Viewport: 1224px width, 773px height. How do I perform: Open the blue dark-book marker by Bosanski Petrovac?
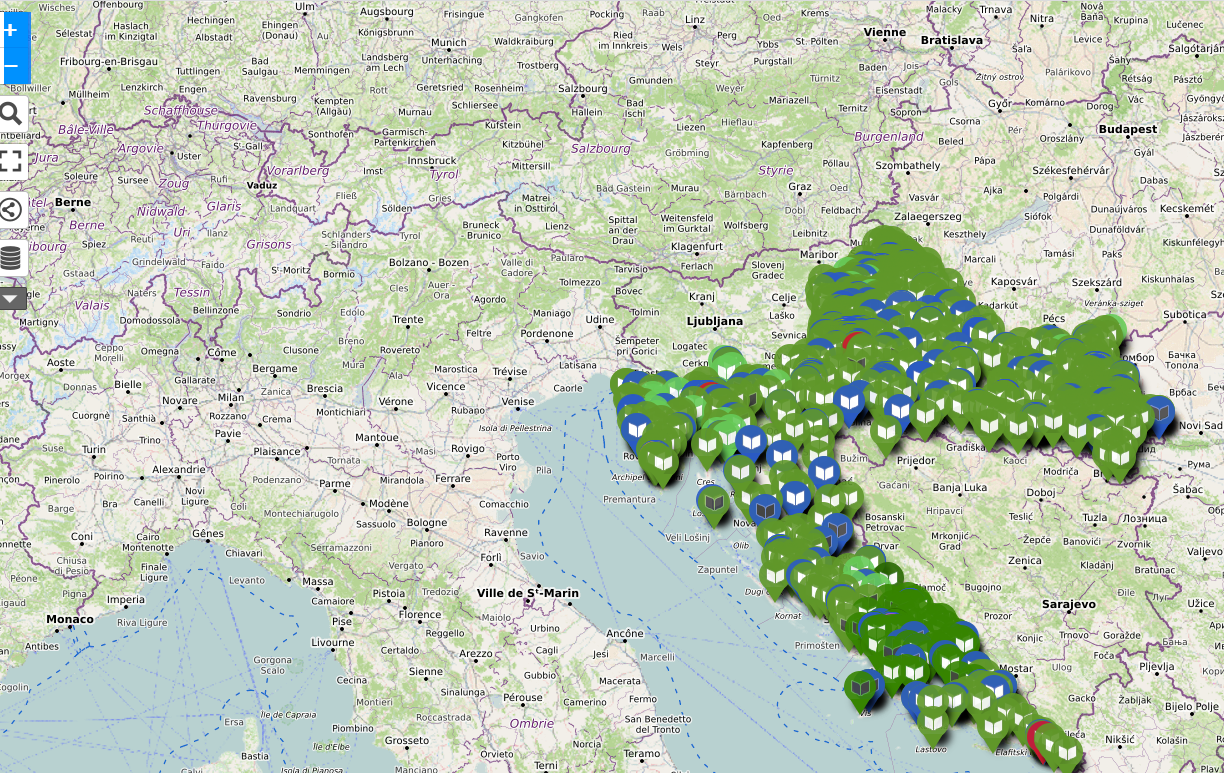coord(836,528)
